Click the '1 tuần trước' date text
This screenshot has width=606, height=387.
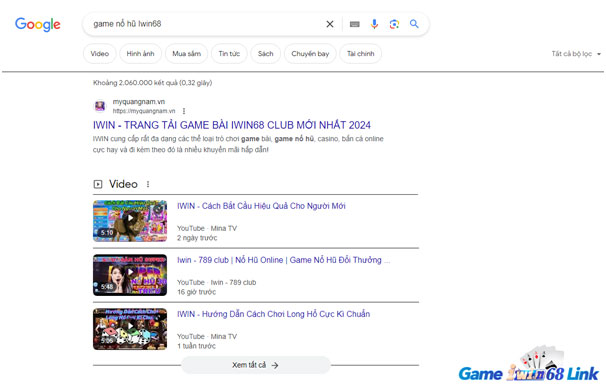click(x=196, y=346)
